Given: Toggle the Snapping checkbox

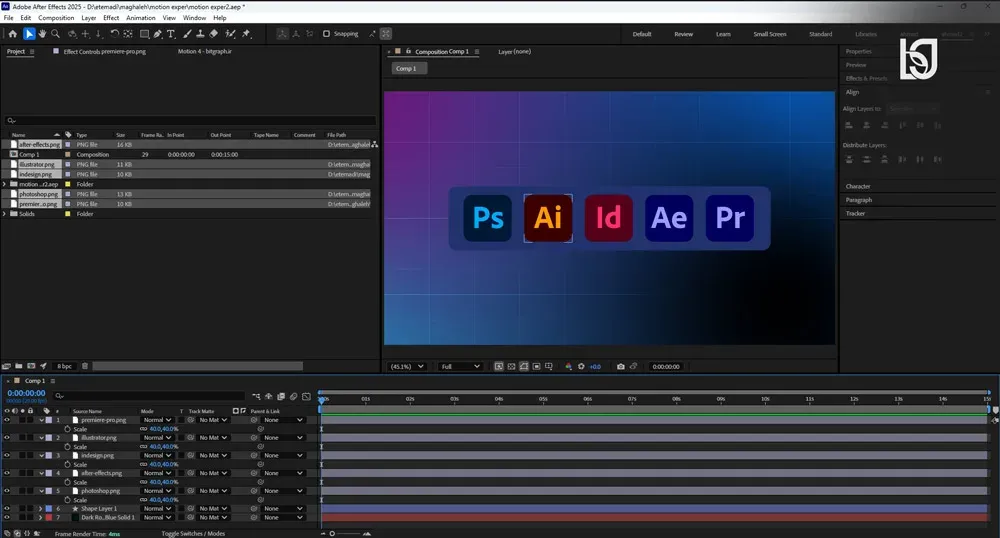Looking at the screenshot, I should [x=327, y=34].
